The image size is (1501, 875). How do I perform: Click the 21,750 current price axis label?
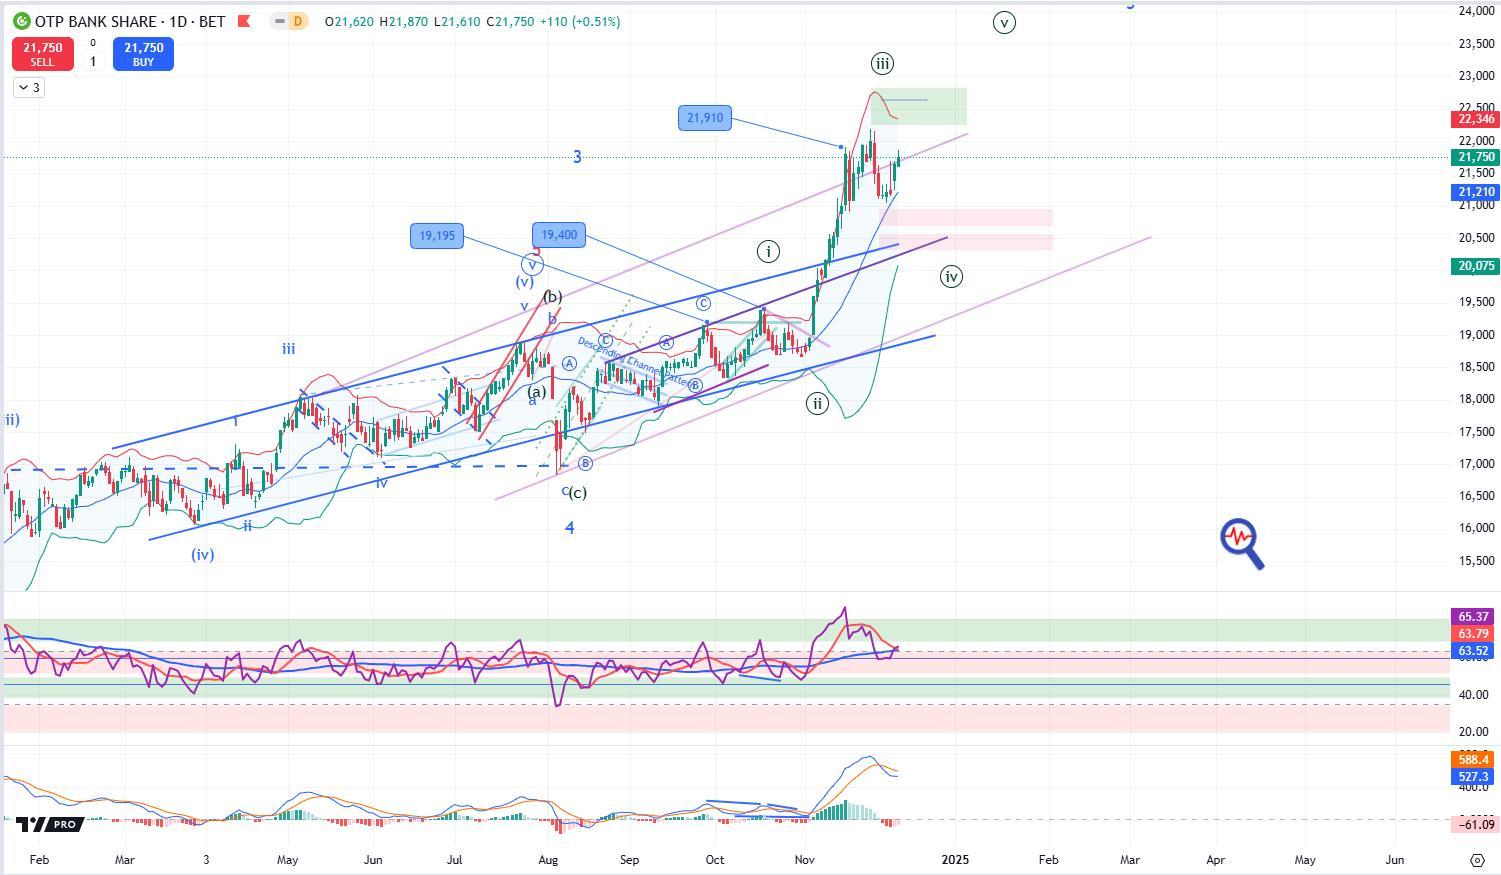1474,157
